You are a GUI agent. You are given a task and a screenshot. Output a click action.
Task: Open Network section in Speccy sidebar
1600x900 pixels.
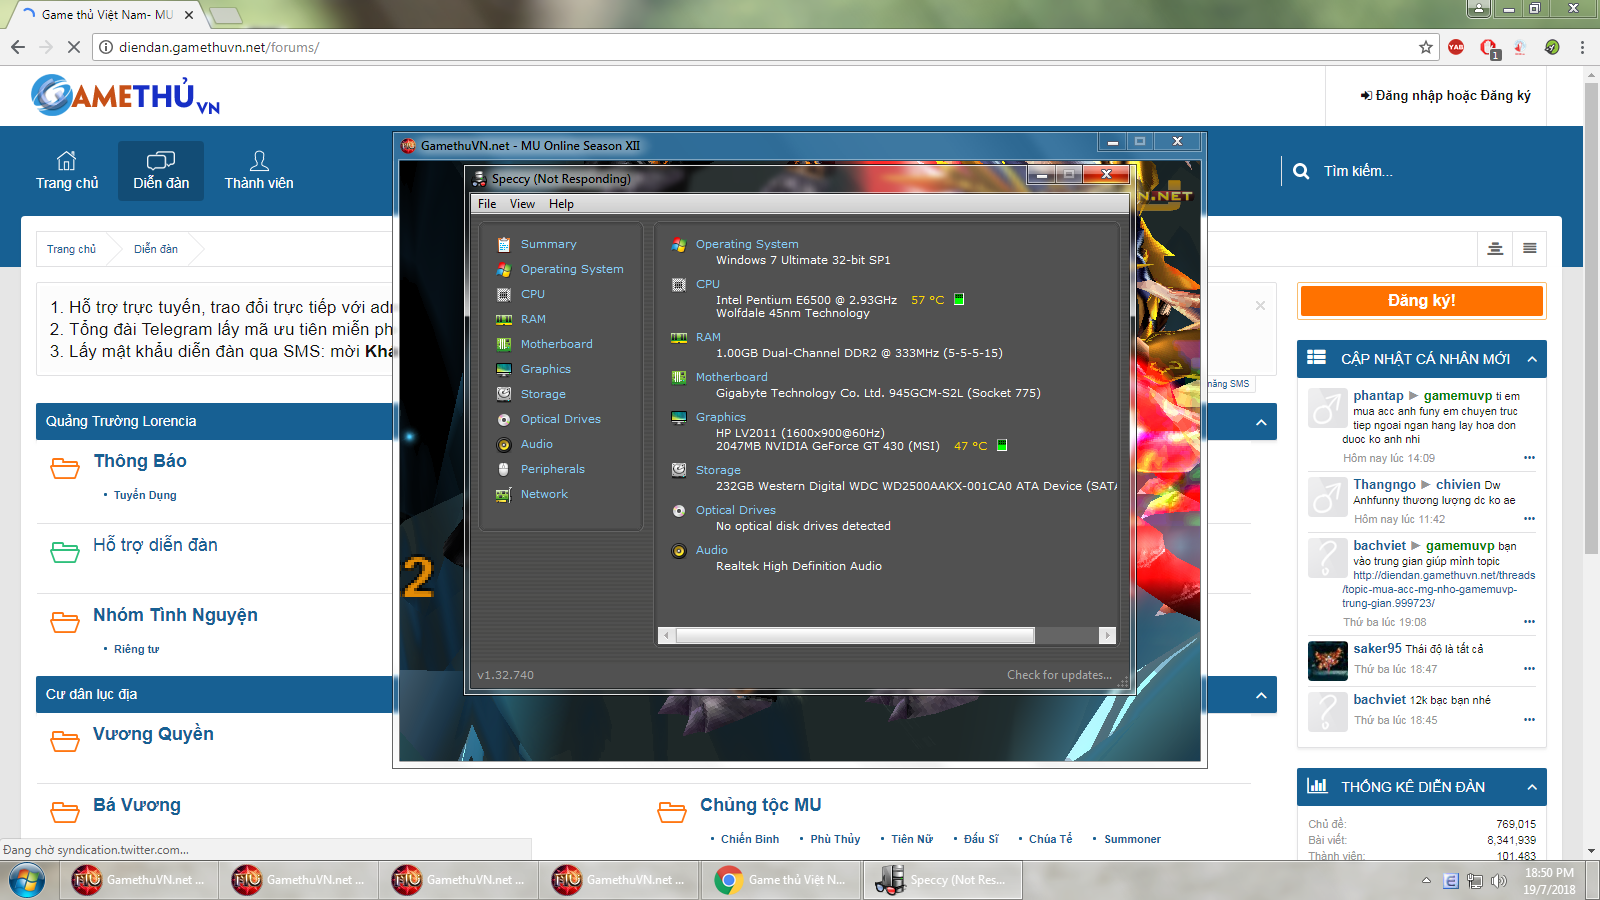[x=544, y=494]
